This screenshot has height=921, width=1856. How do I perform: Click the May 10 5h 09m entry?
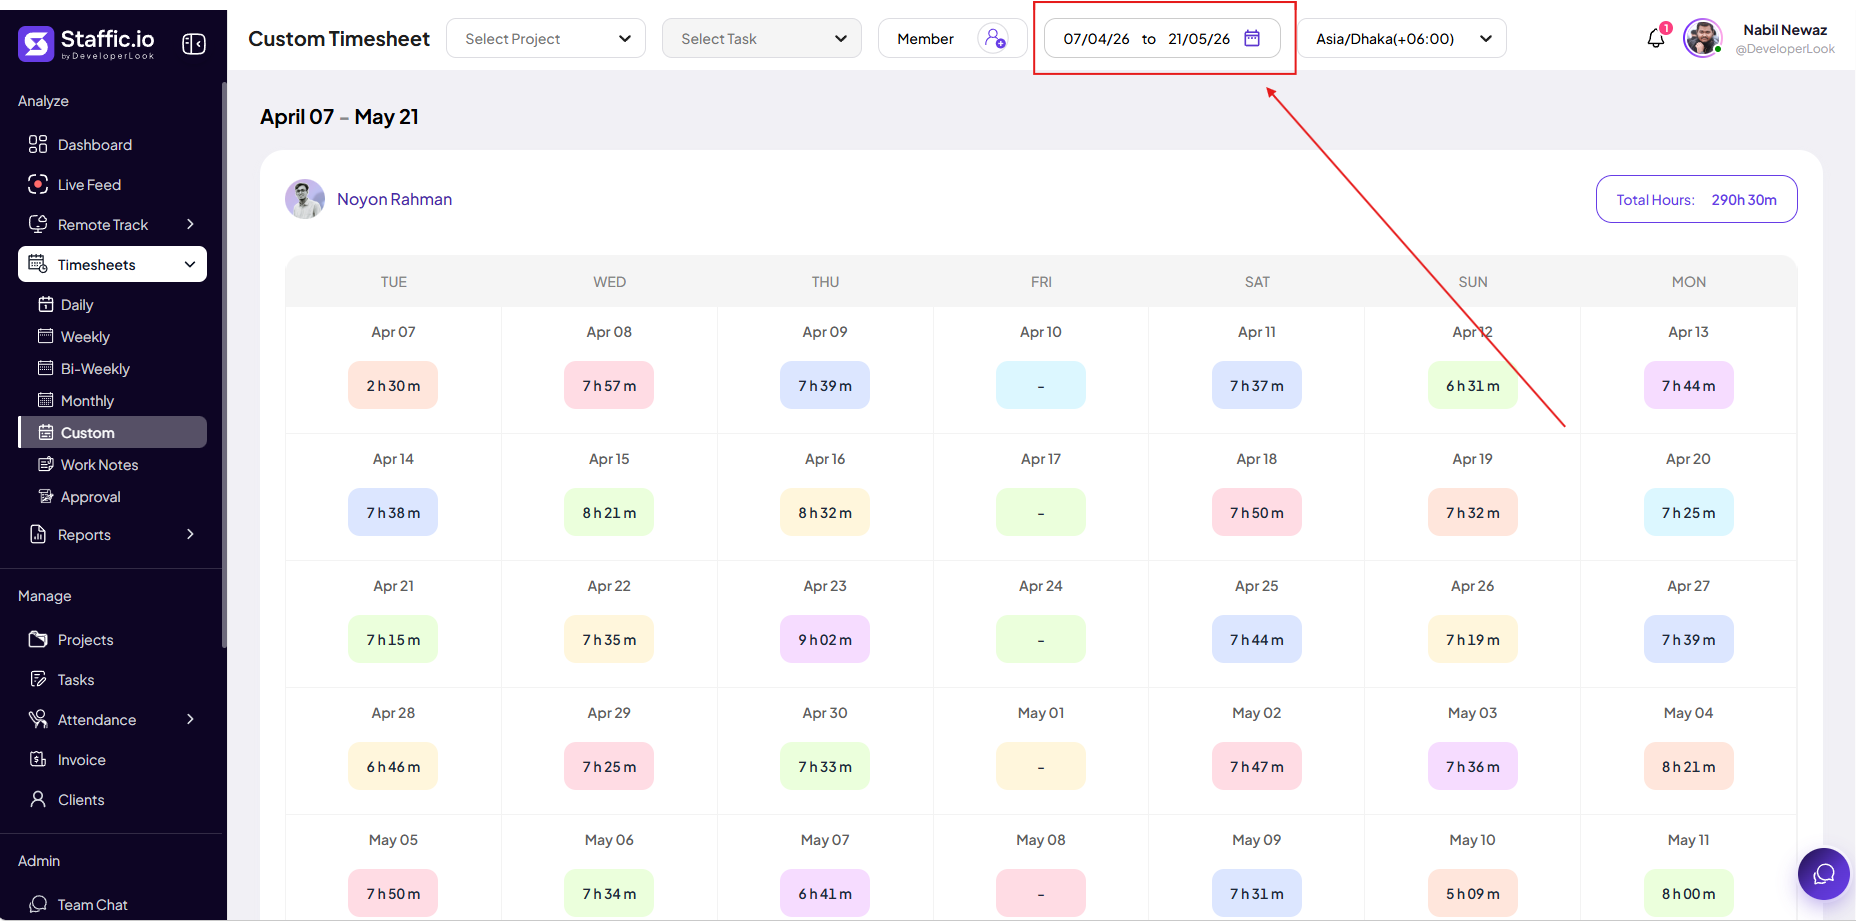[1473, 893]
